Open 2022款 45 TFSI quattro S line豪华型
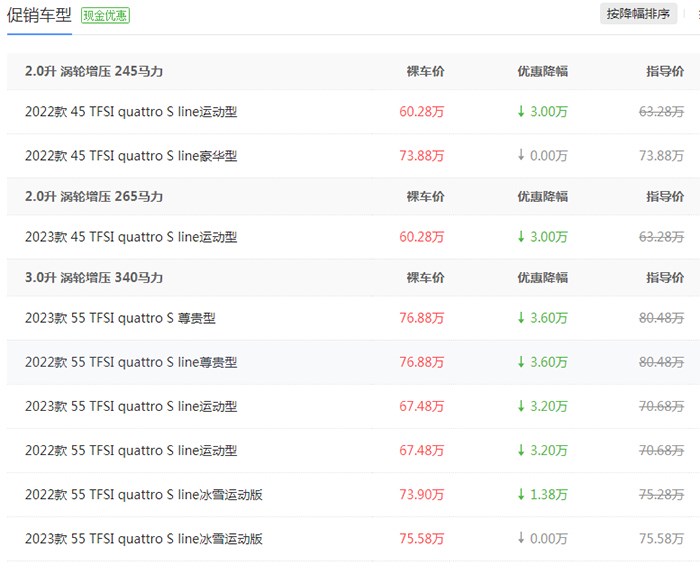The width and height of the screenshot is (700, 574). [x=131, y=156]
